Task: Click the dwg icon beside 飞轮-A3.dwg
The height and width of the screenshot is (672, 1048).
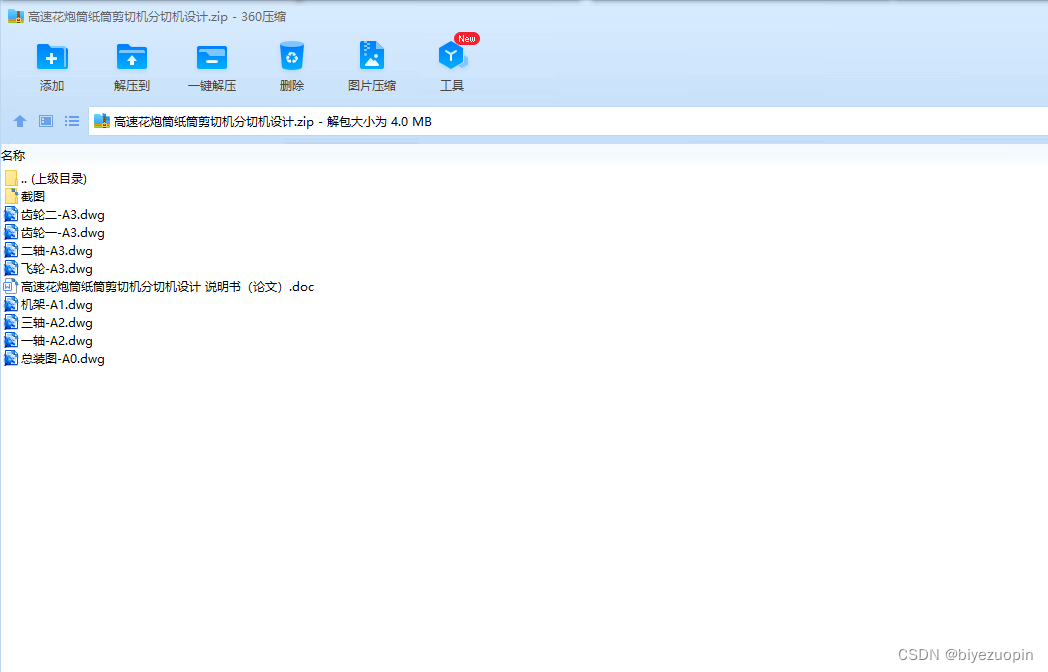Action: click(x=11, y=269)
